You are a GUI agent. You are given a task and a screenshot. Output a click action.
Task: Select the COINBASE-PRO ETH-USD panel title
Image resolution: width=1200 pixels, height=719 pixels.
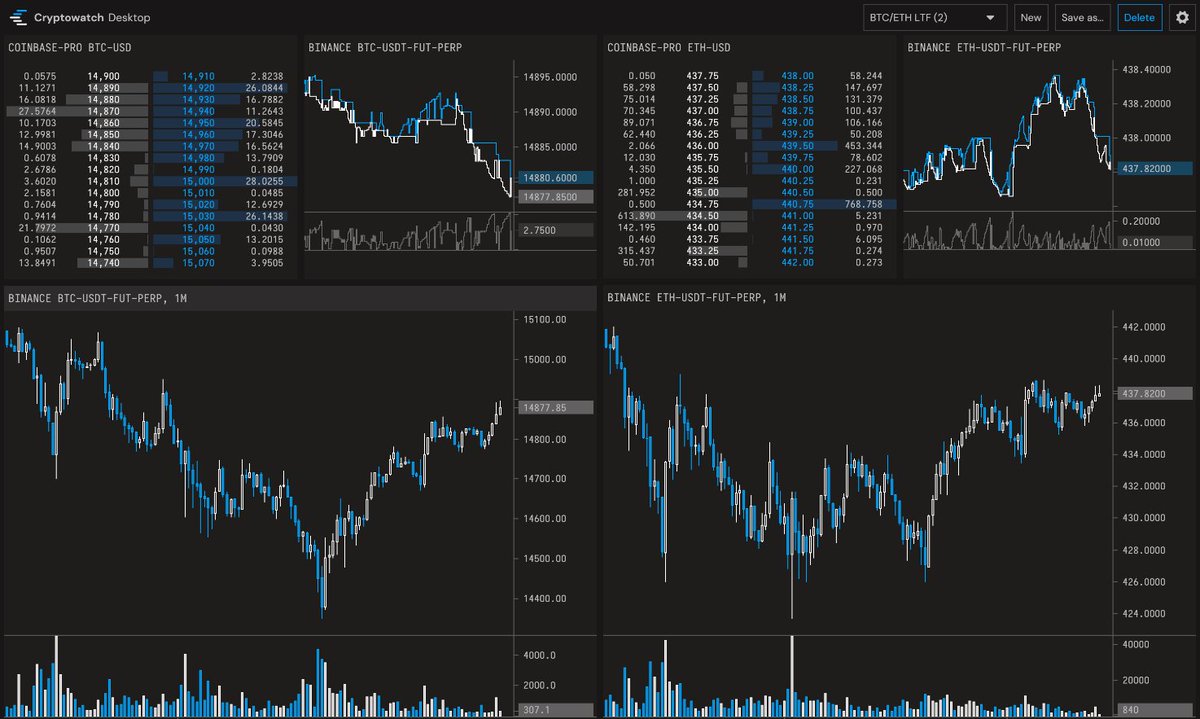pyautogui.click(x=668, y=47)
